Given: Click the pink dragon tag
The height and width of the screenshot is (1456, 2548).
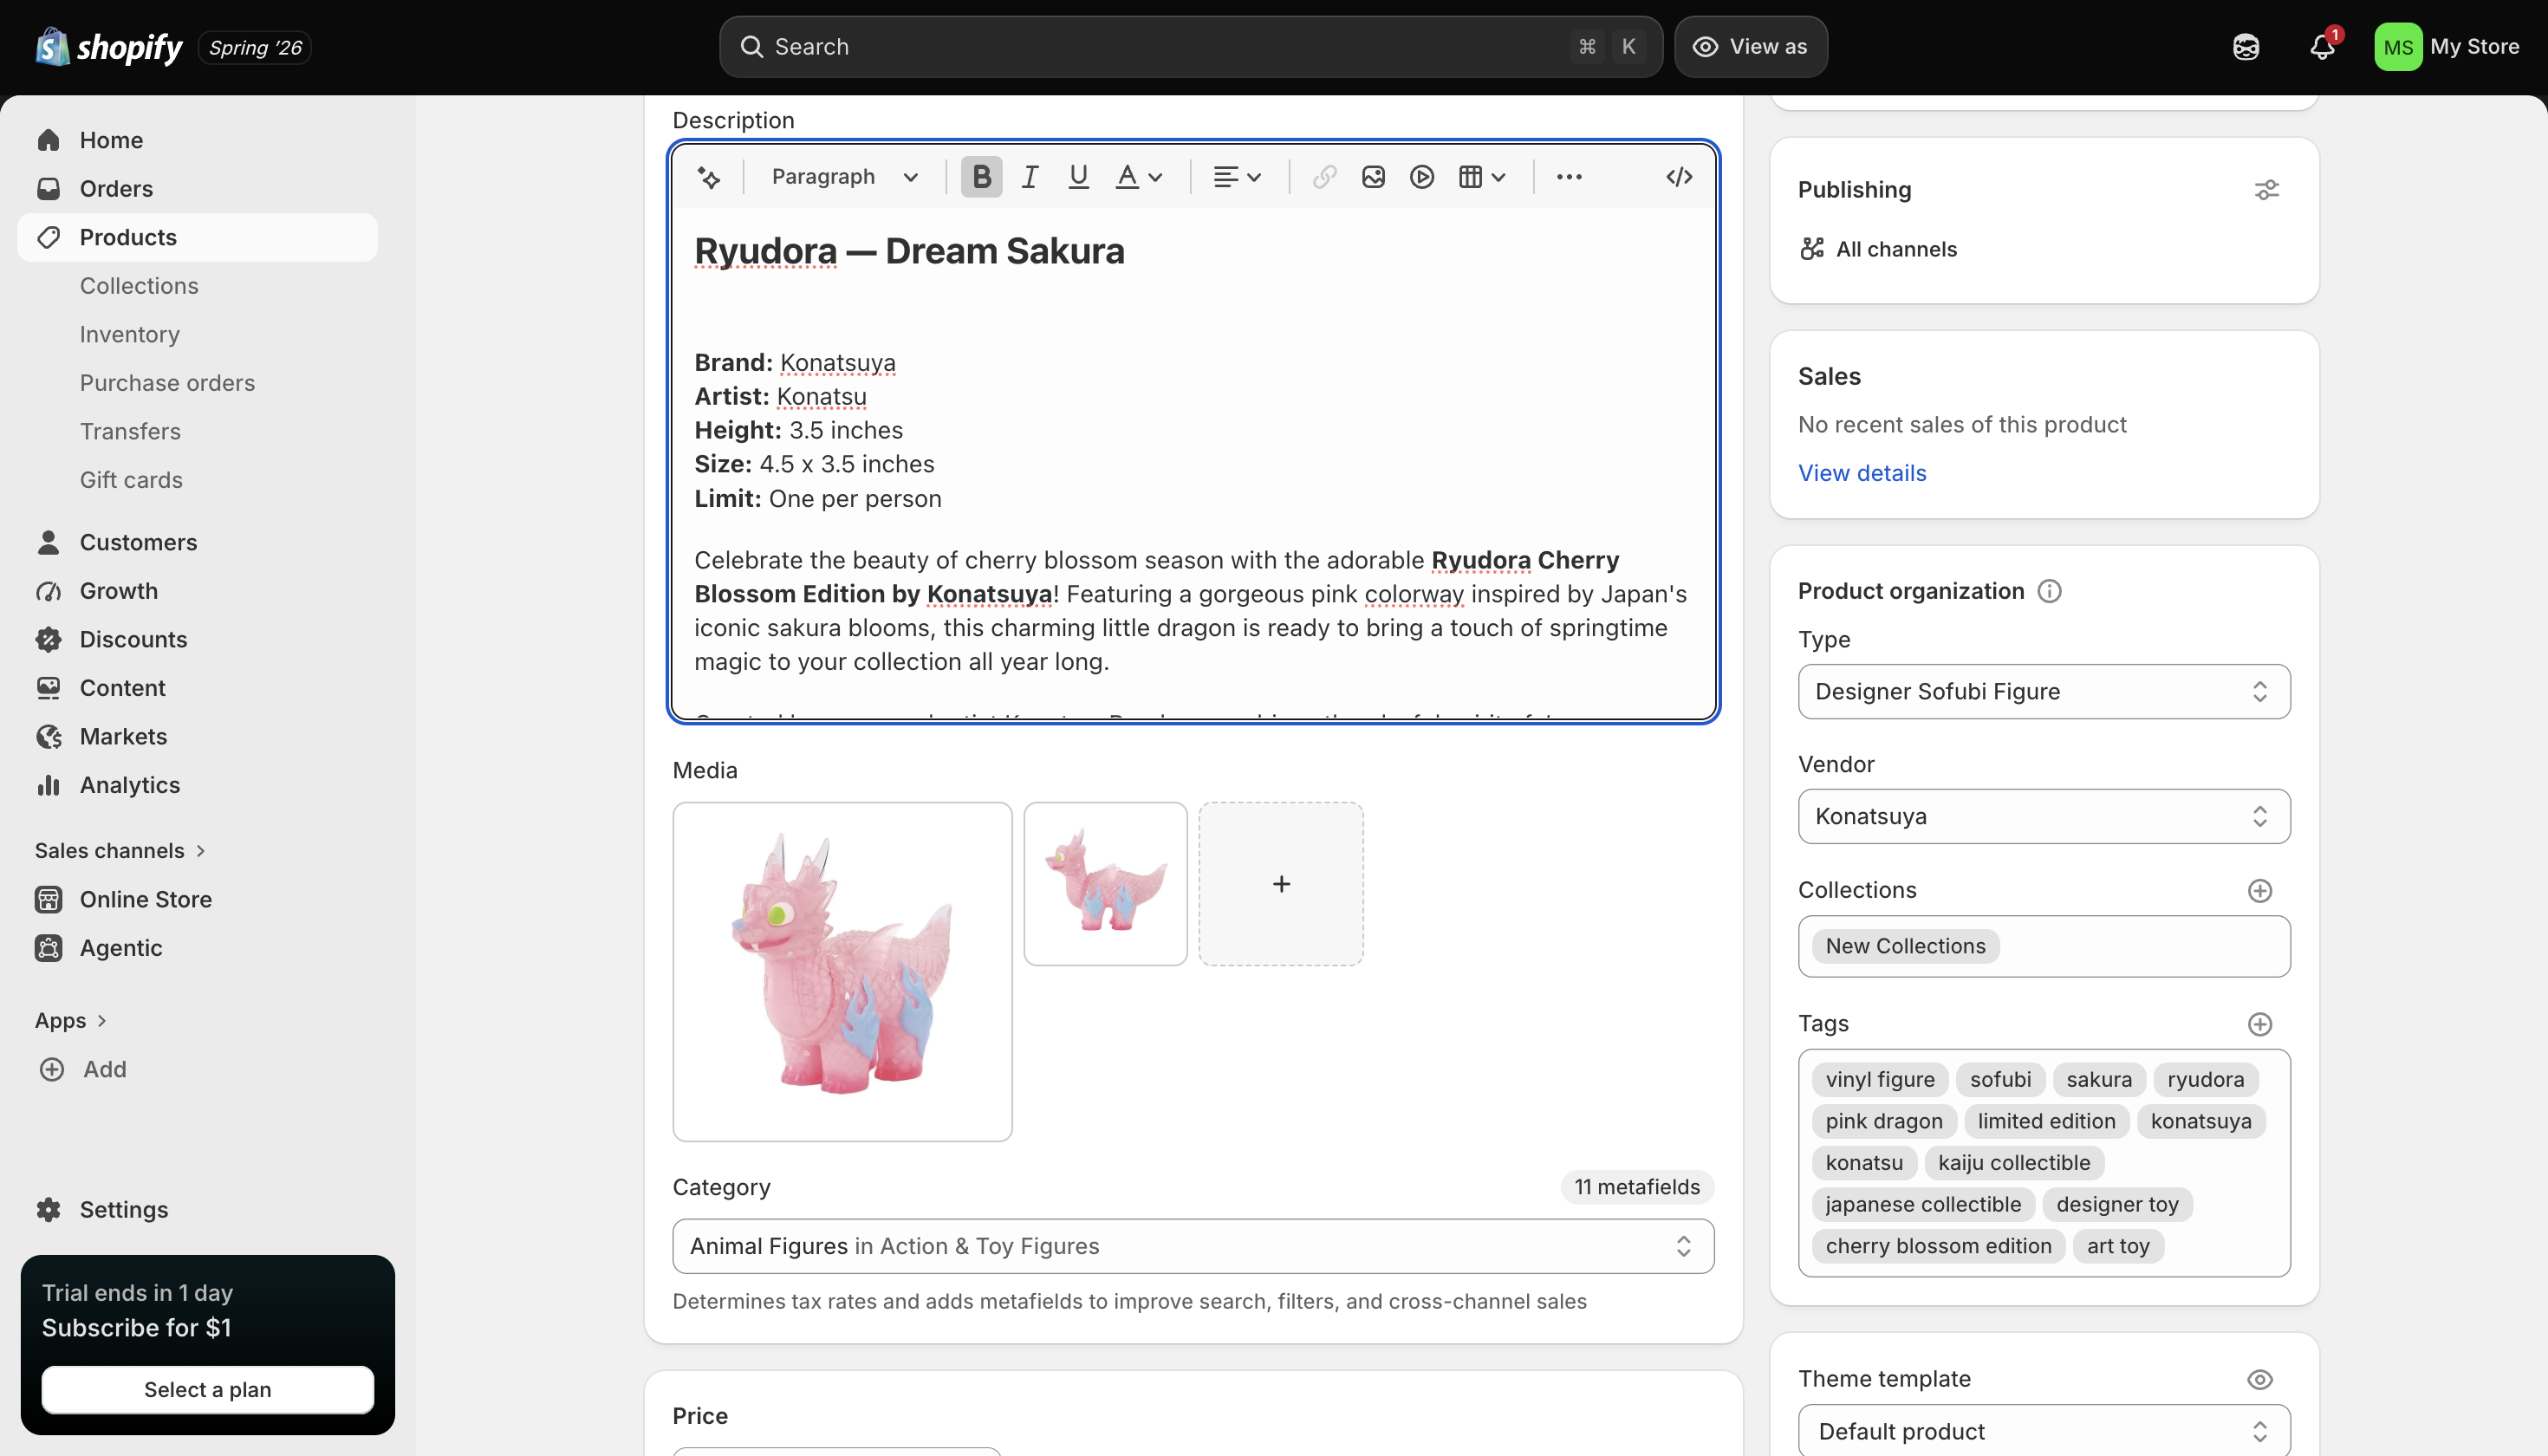Looking at the screenshot, I should (x=1884, y=1121).
